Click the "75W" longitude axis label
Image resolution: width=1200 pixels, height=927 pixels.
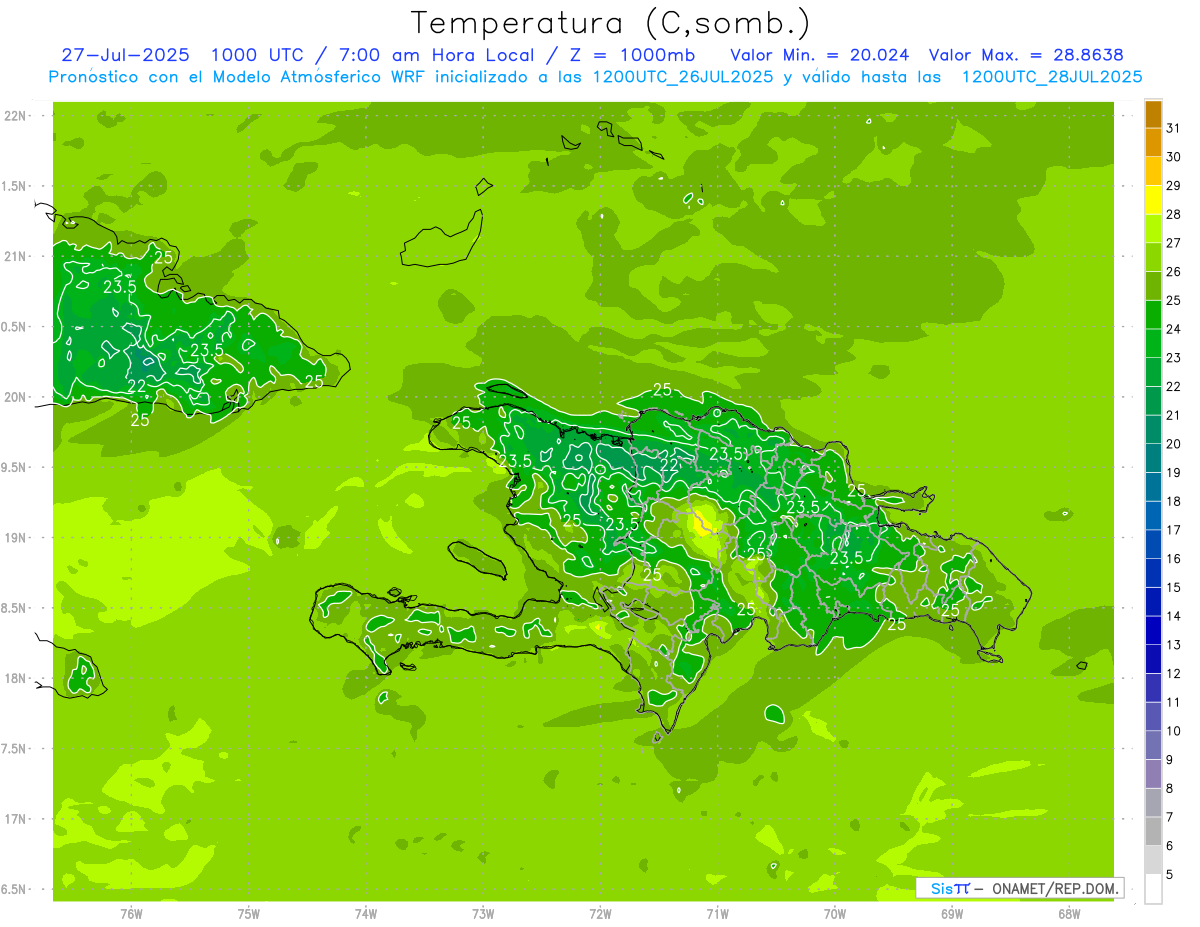[249, 913]
